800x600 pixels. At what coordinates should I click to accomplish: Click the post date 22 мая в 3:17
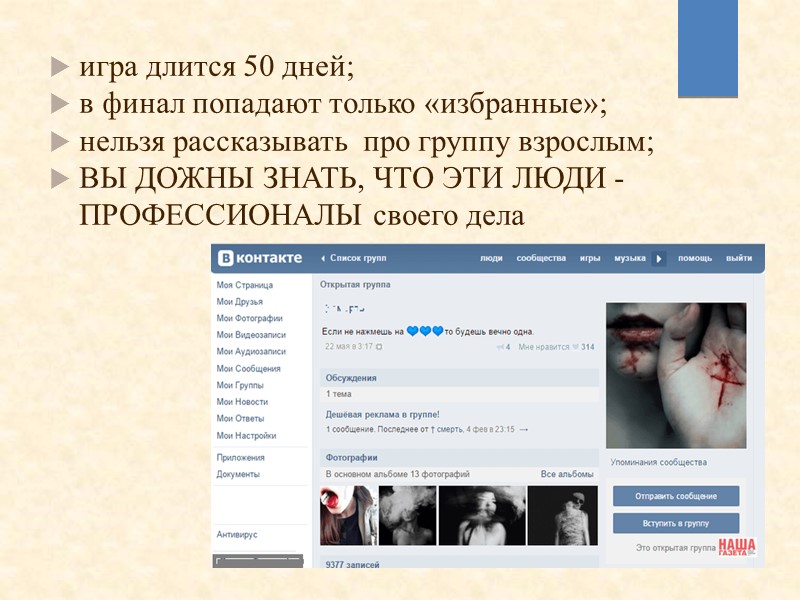click(348, 346)
